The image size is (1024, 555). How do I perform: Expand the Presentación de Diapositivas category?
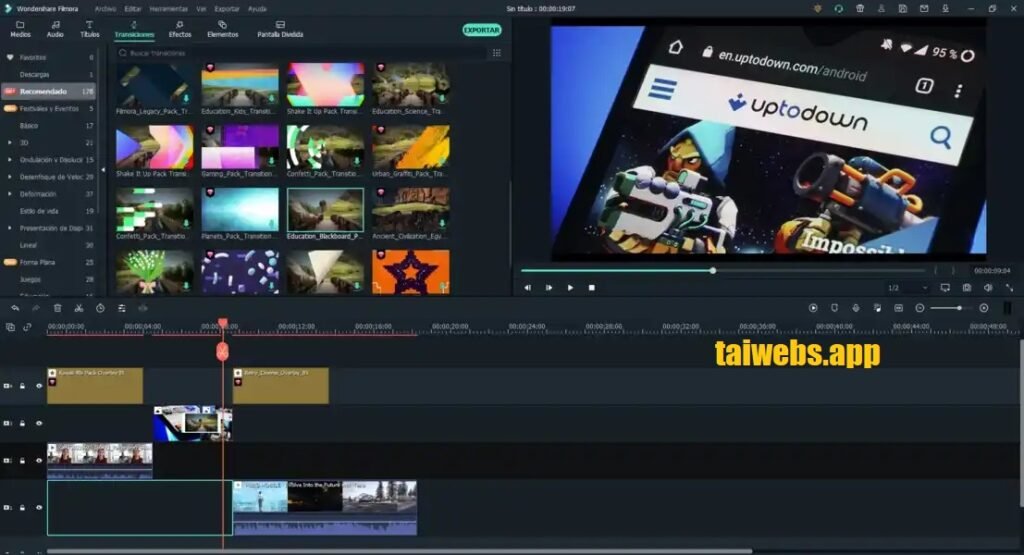[9, 228]
